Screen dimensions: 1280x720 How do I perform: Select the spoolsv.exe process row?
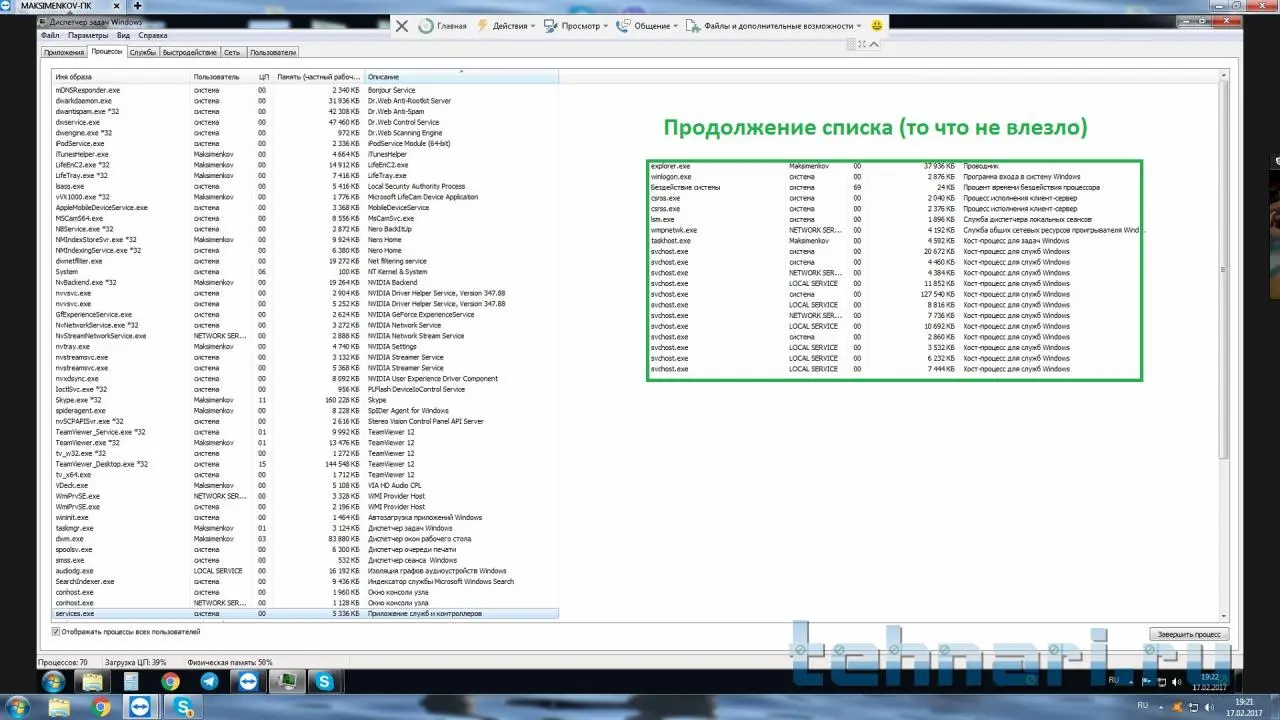305,549
